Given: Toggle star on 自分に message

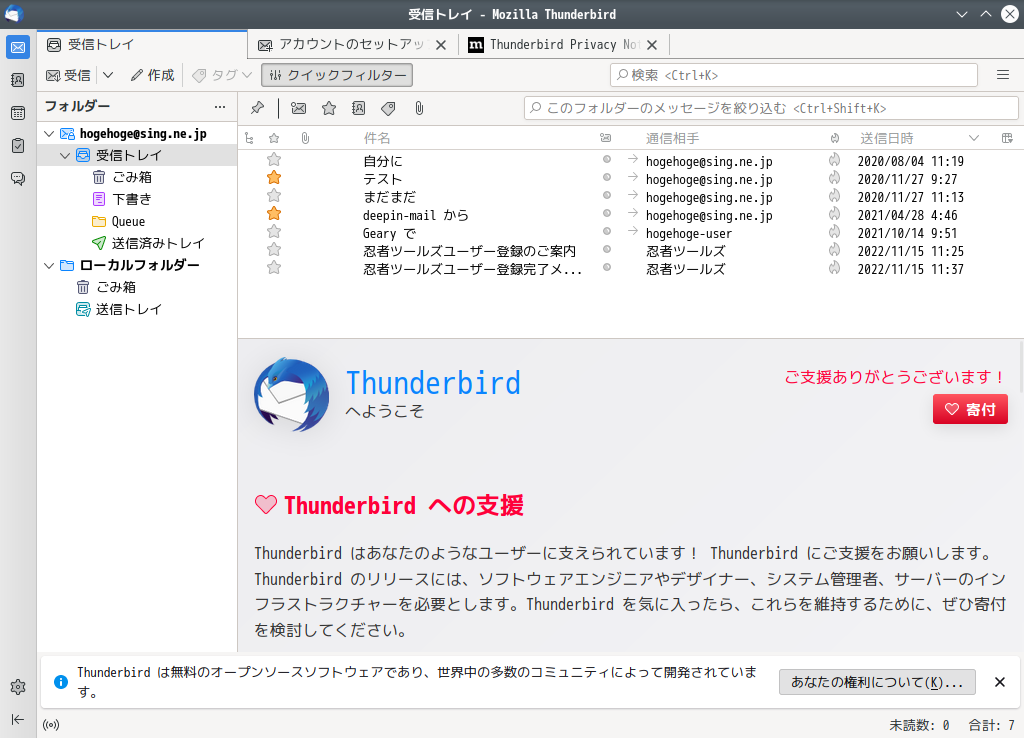Looking at the screenshot, I should 274,159.
